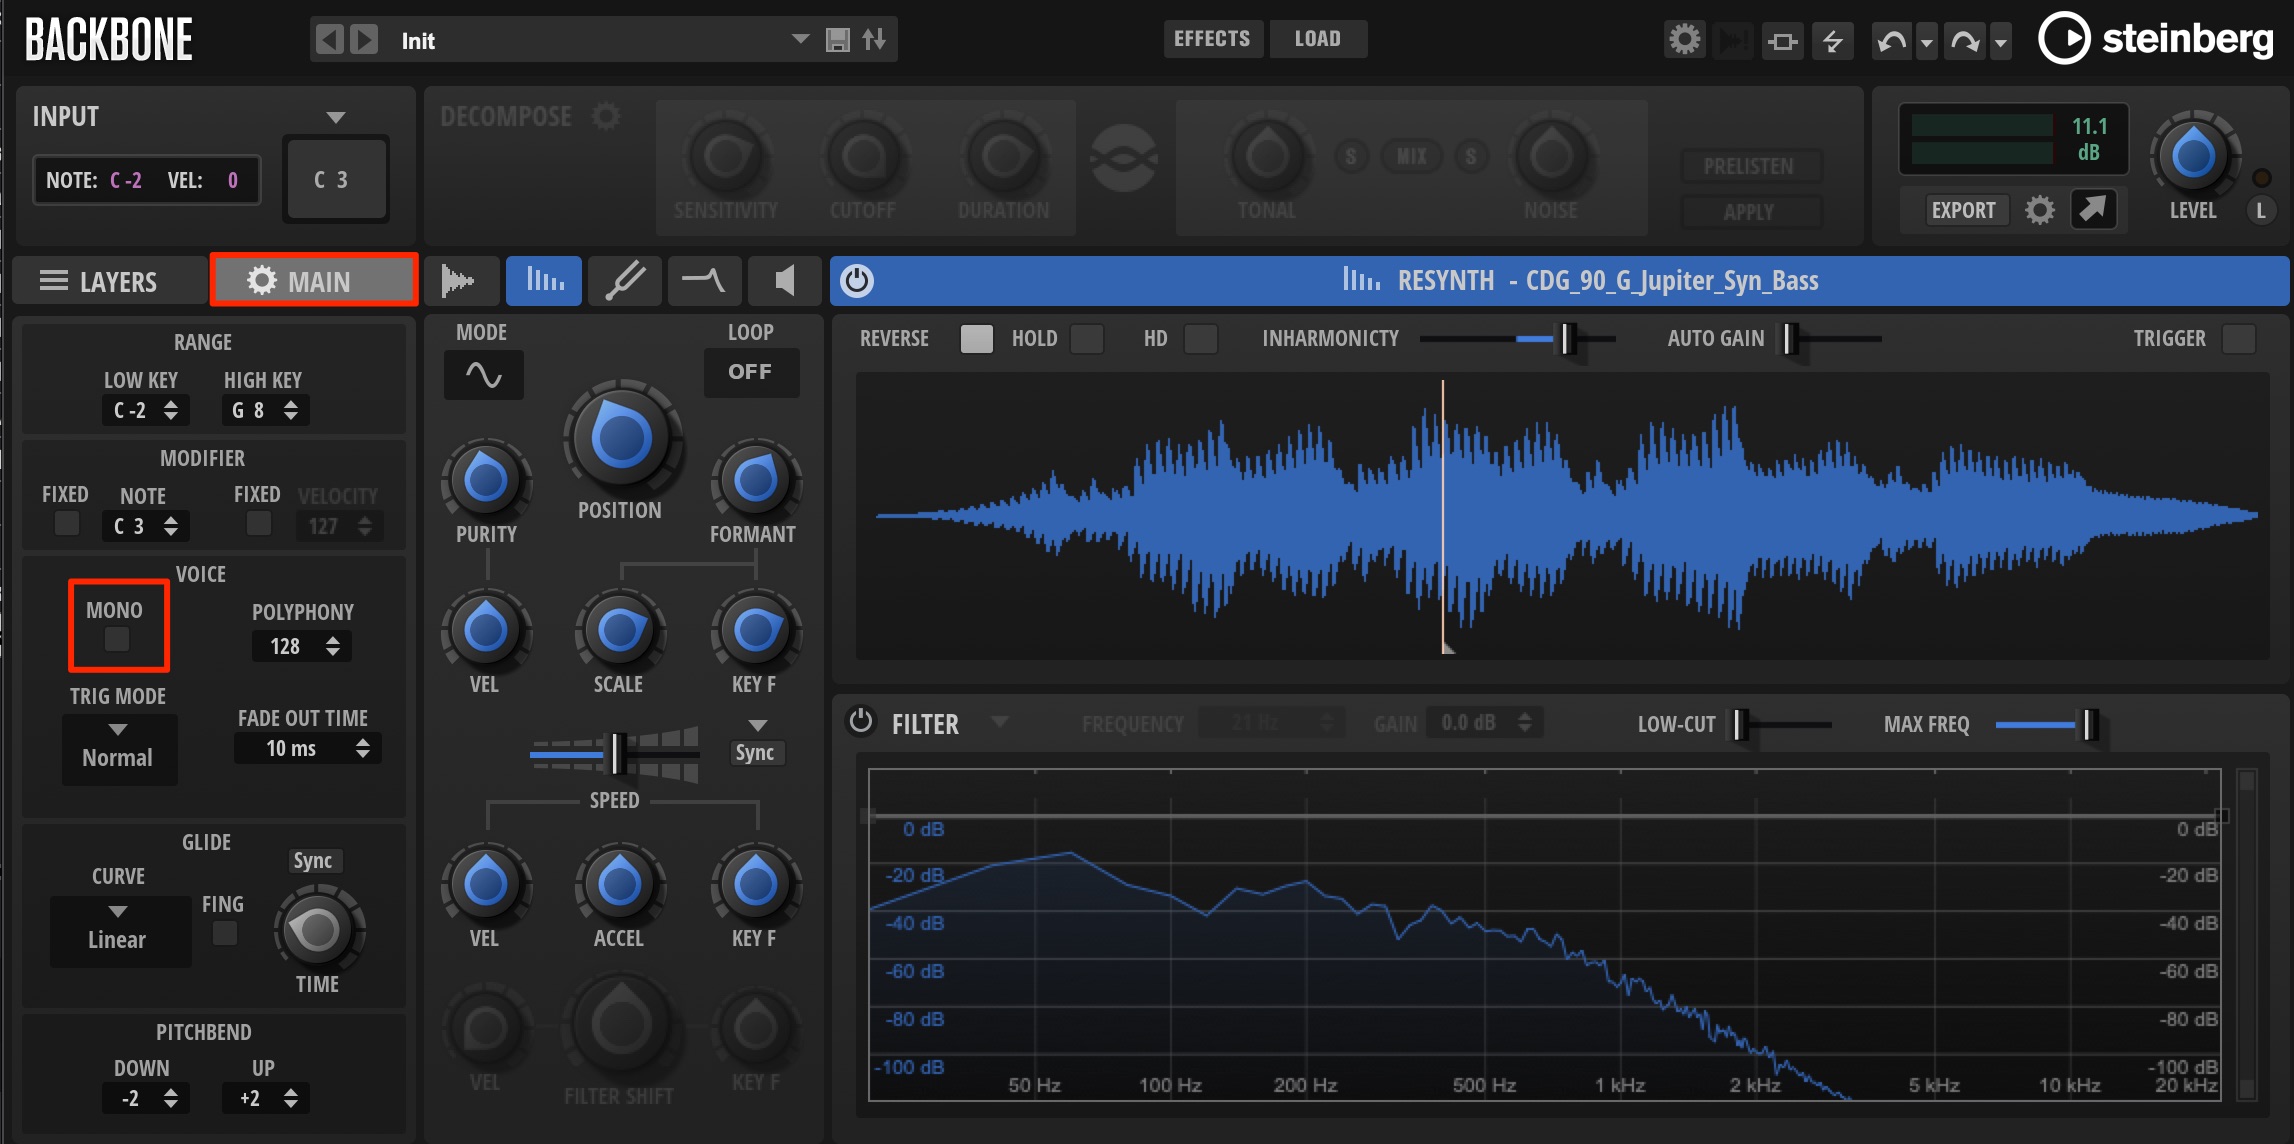Viewport: 2294px width, 1144px height.
Task: Enable the HD checkbox
Action: (x=1200, y=339)
